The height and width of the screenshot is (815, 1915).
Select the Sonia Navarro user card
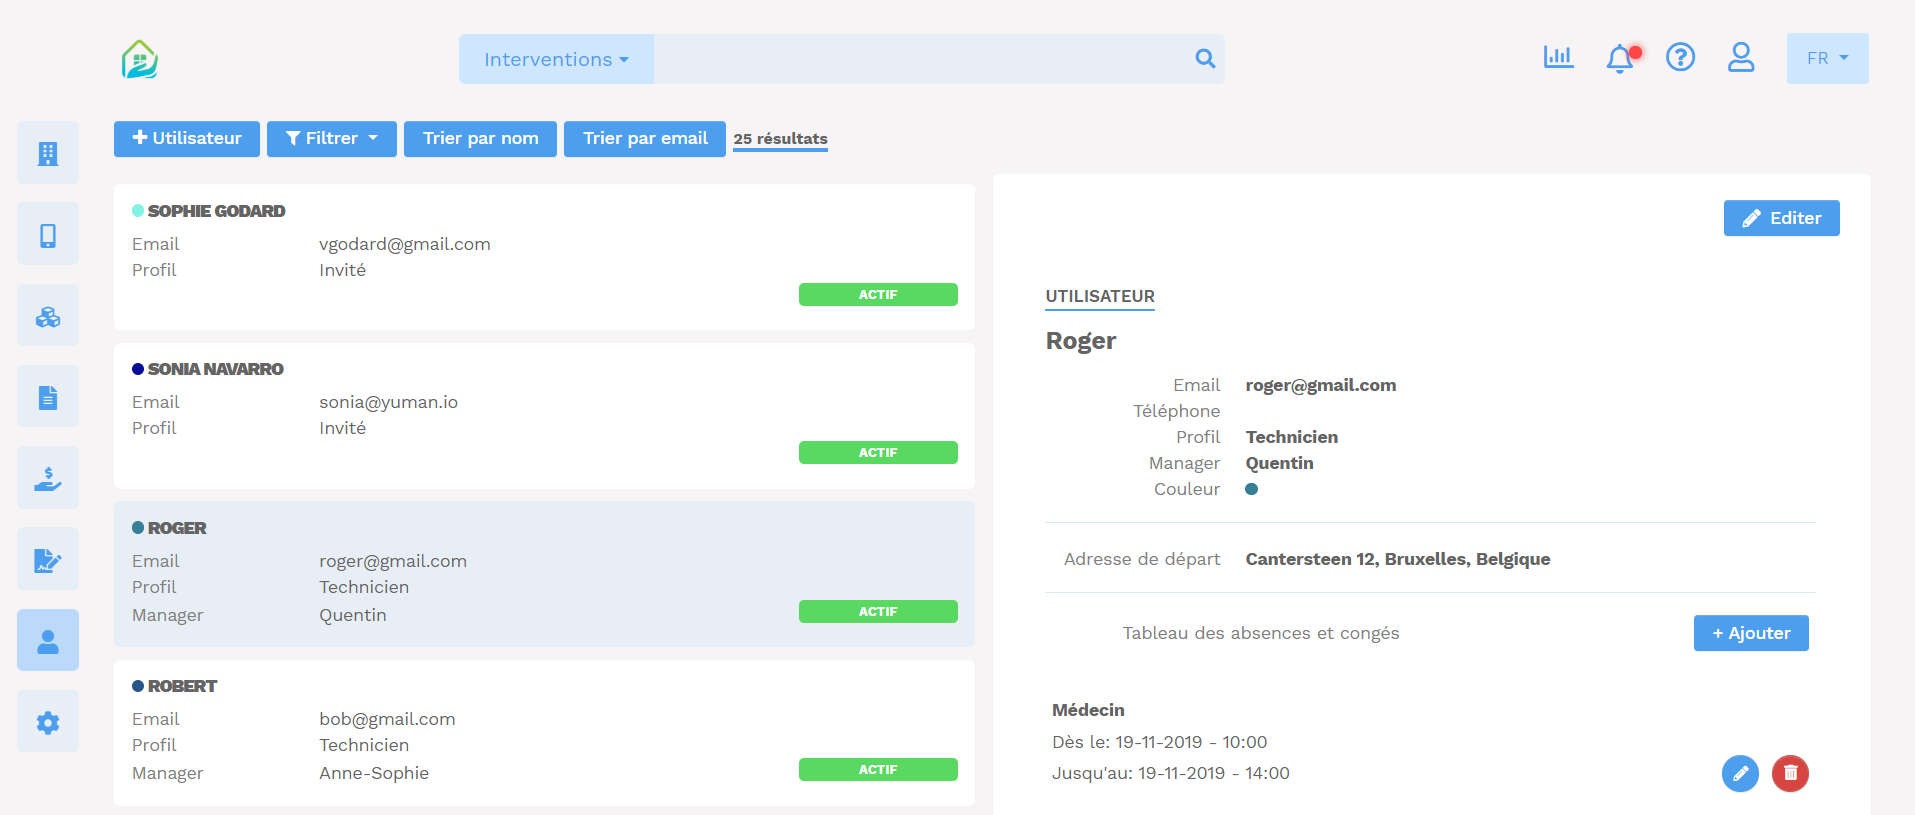(x=544, y=416)
